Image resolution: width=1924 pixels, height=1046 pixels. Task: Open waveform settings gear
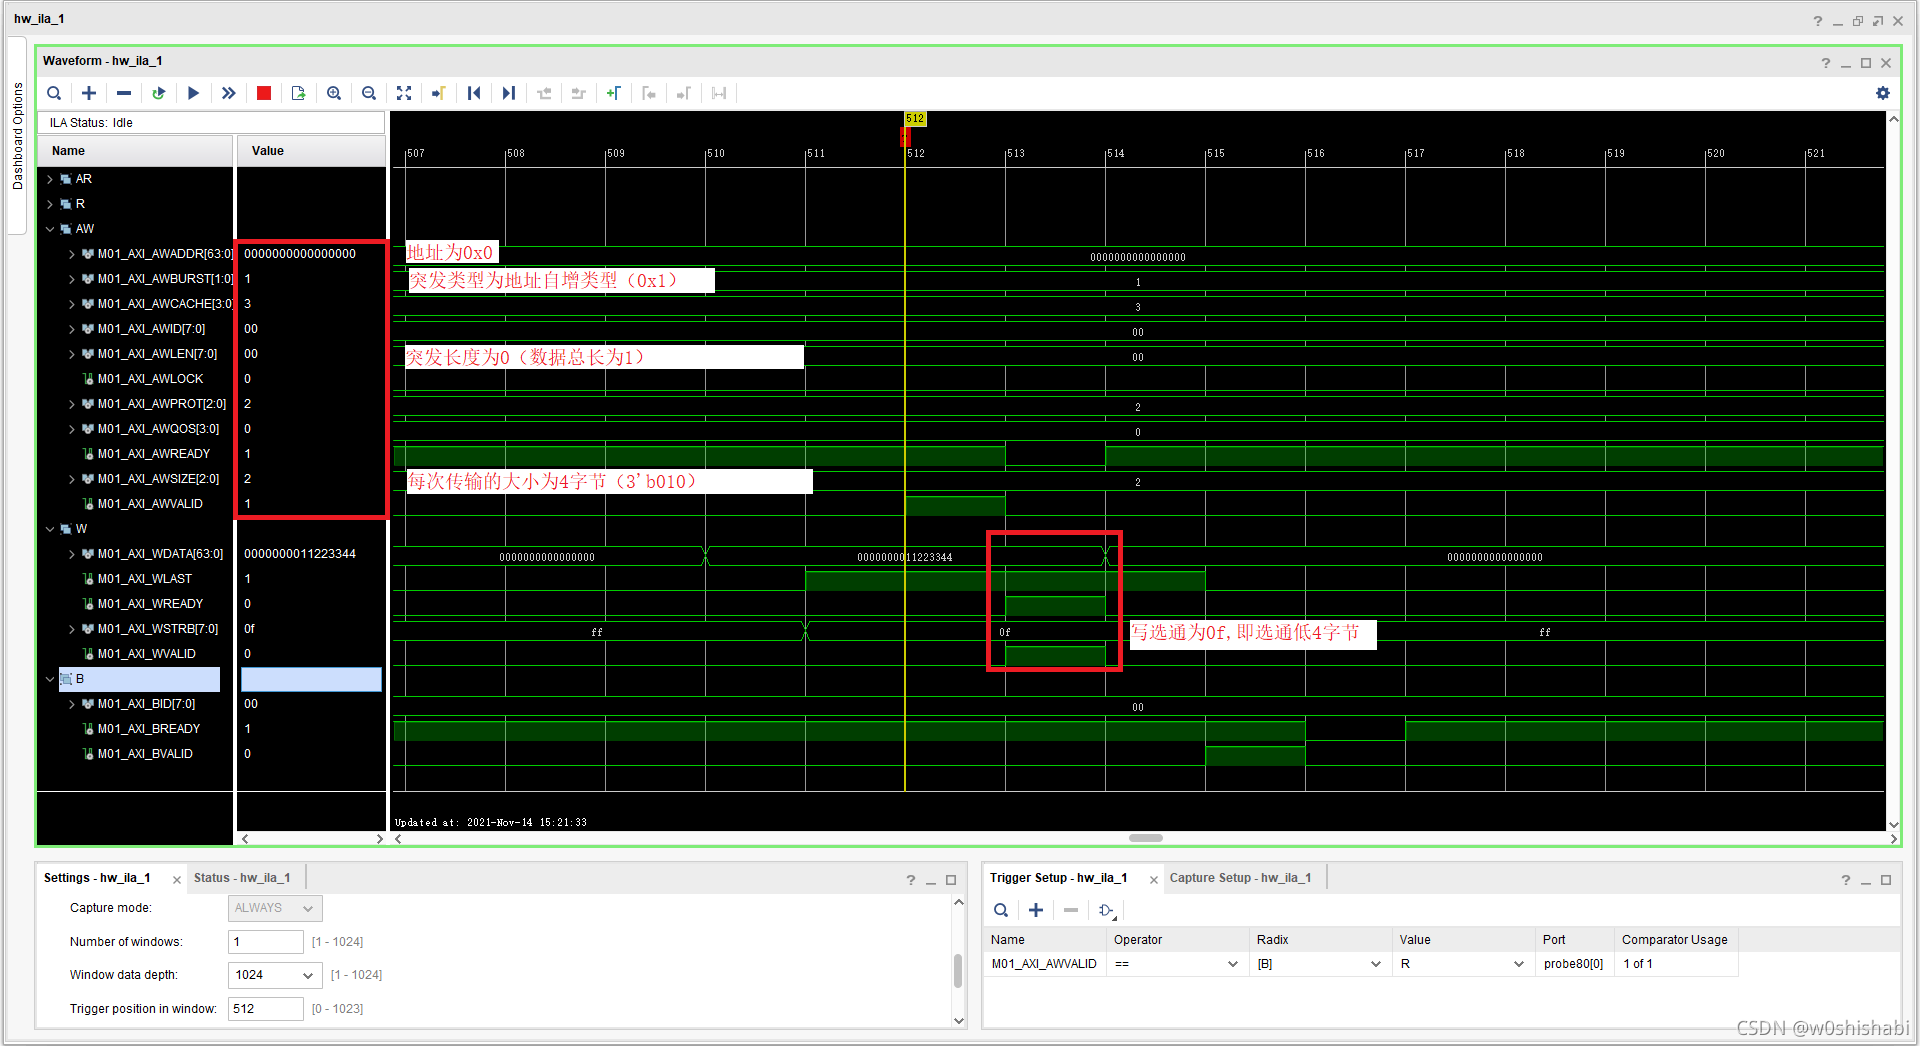pos(1883,93)
